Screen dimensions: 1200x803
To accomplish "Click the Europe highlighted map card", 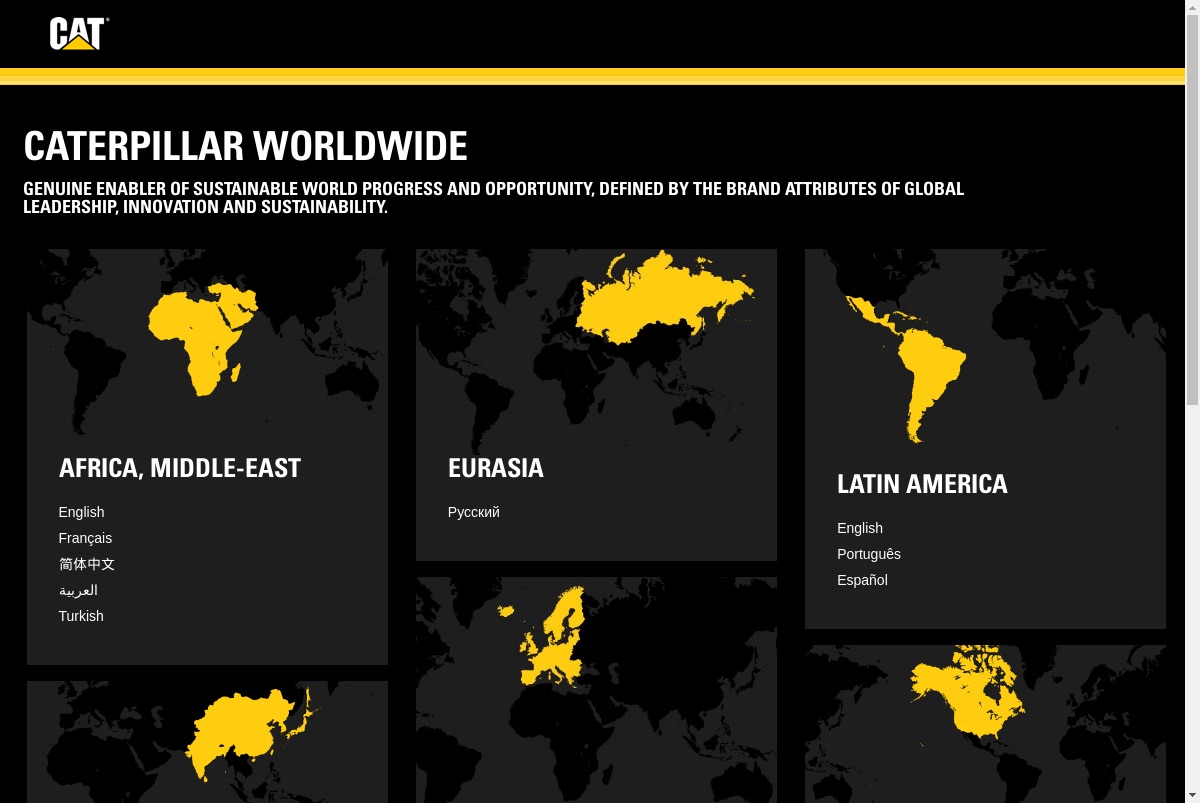I will [x=596, y=690].
